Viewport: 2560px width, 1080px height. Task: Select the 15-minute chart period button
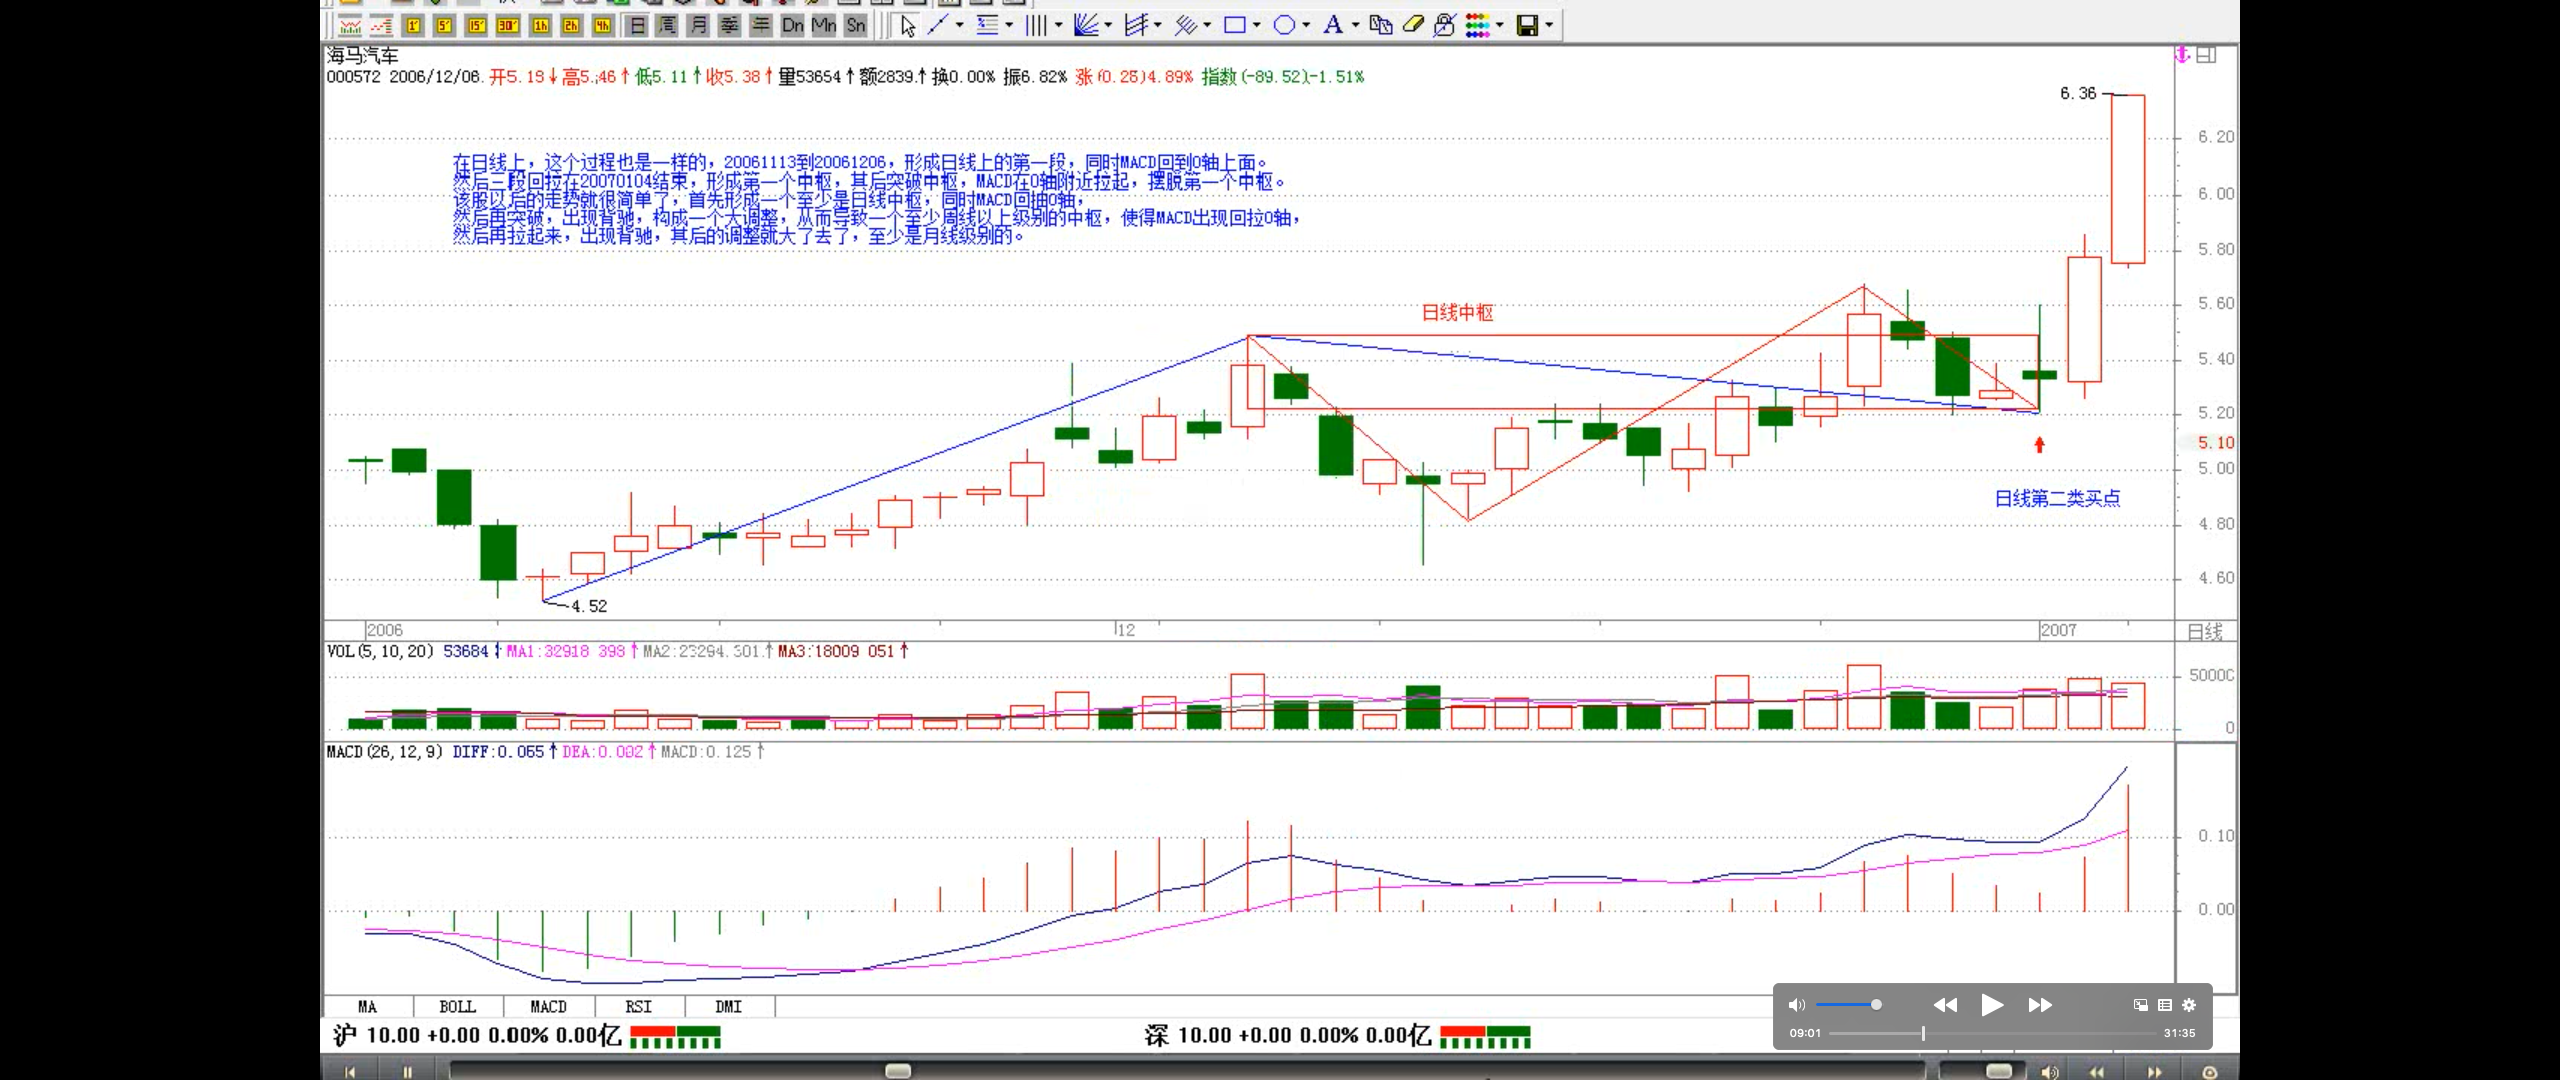click(x=477, y=26)
